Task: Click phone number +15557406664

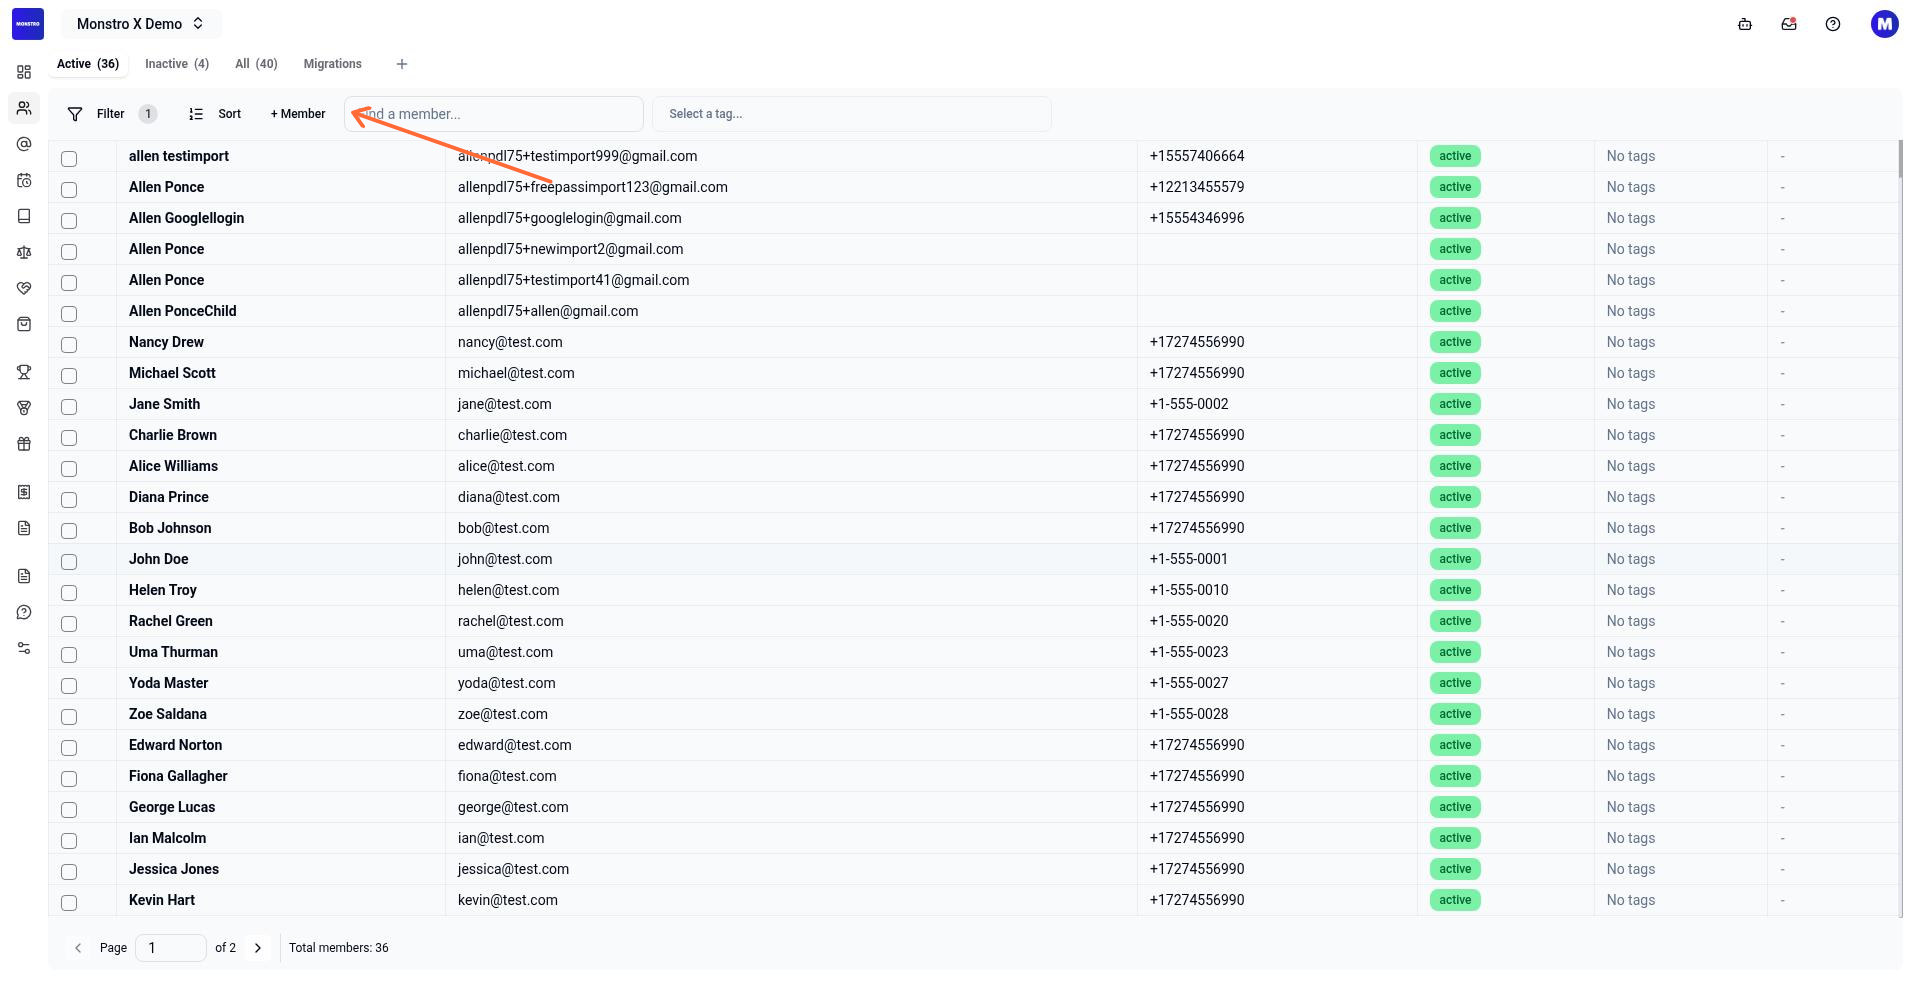Action: (x=1197, y=156)
